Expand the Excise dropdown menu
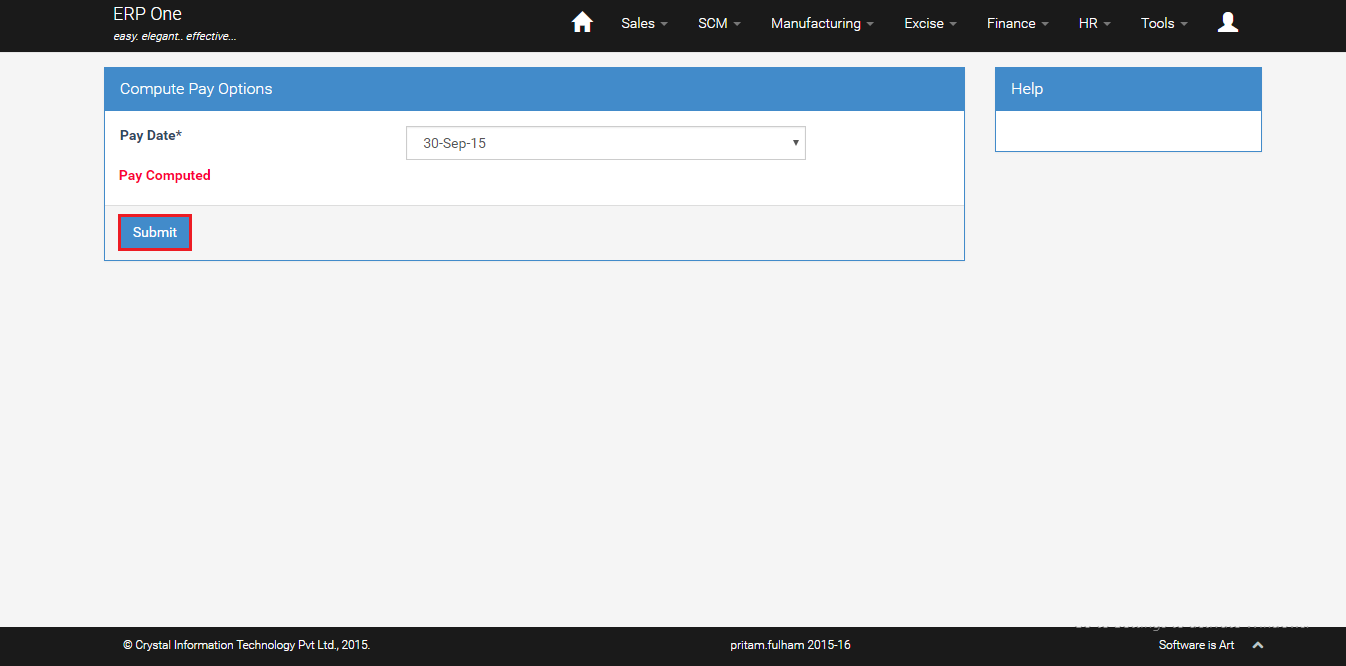The image size is (1346, 666). (930, 23)
